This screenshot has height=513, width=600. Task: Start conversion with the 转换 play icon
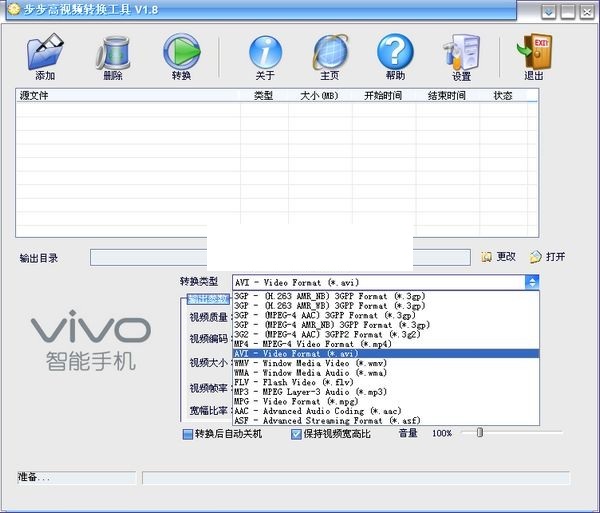[x=181, y=52]
